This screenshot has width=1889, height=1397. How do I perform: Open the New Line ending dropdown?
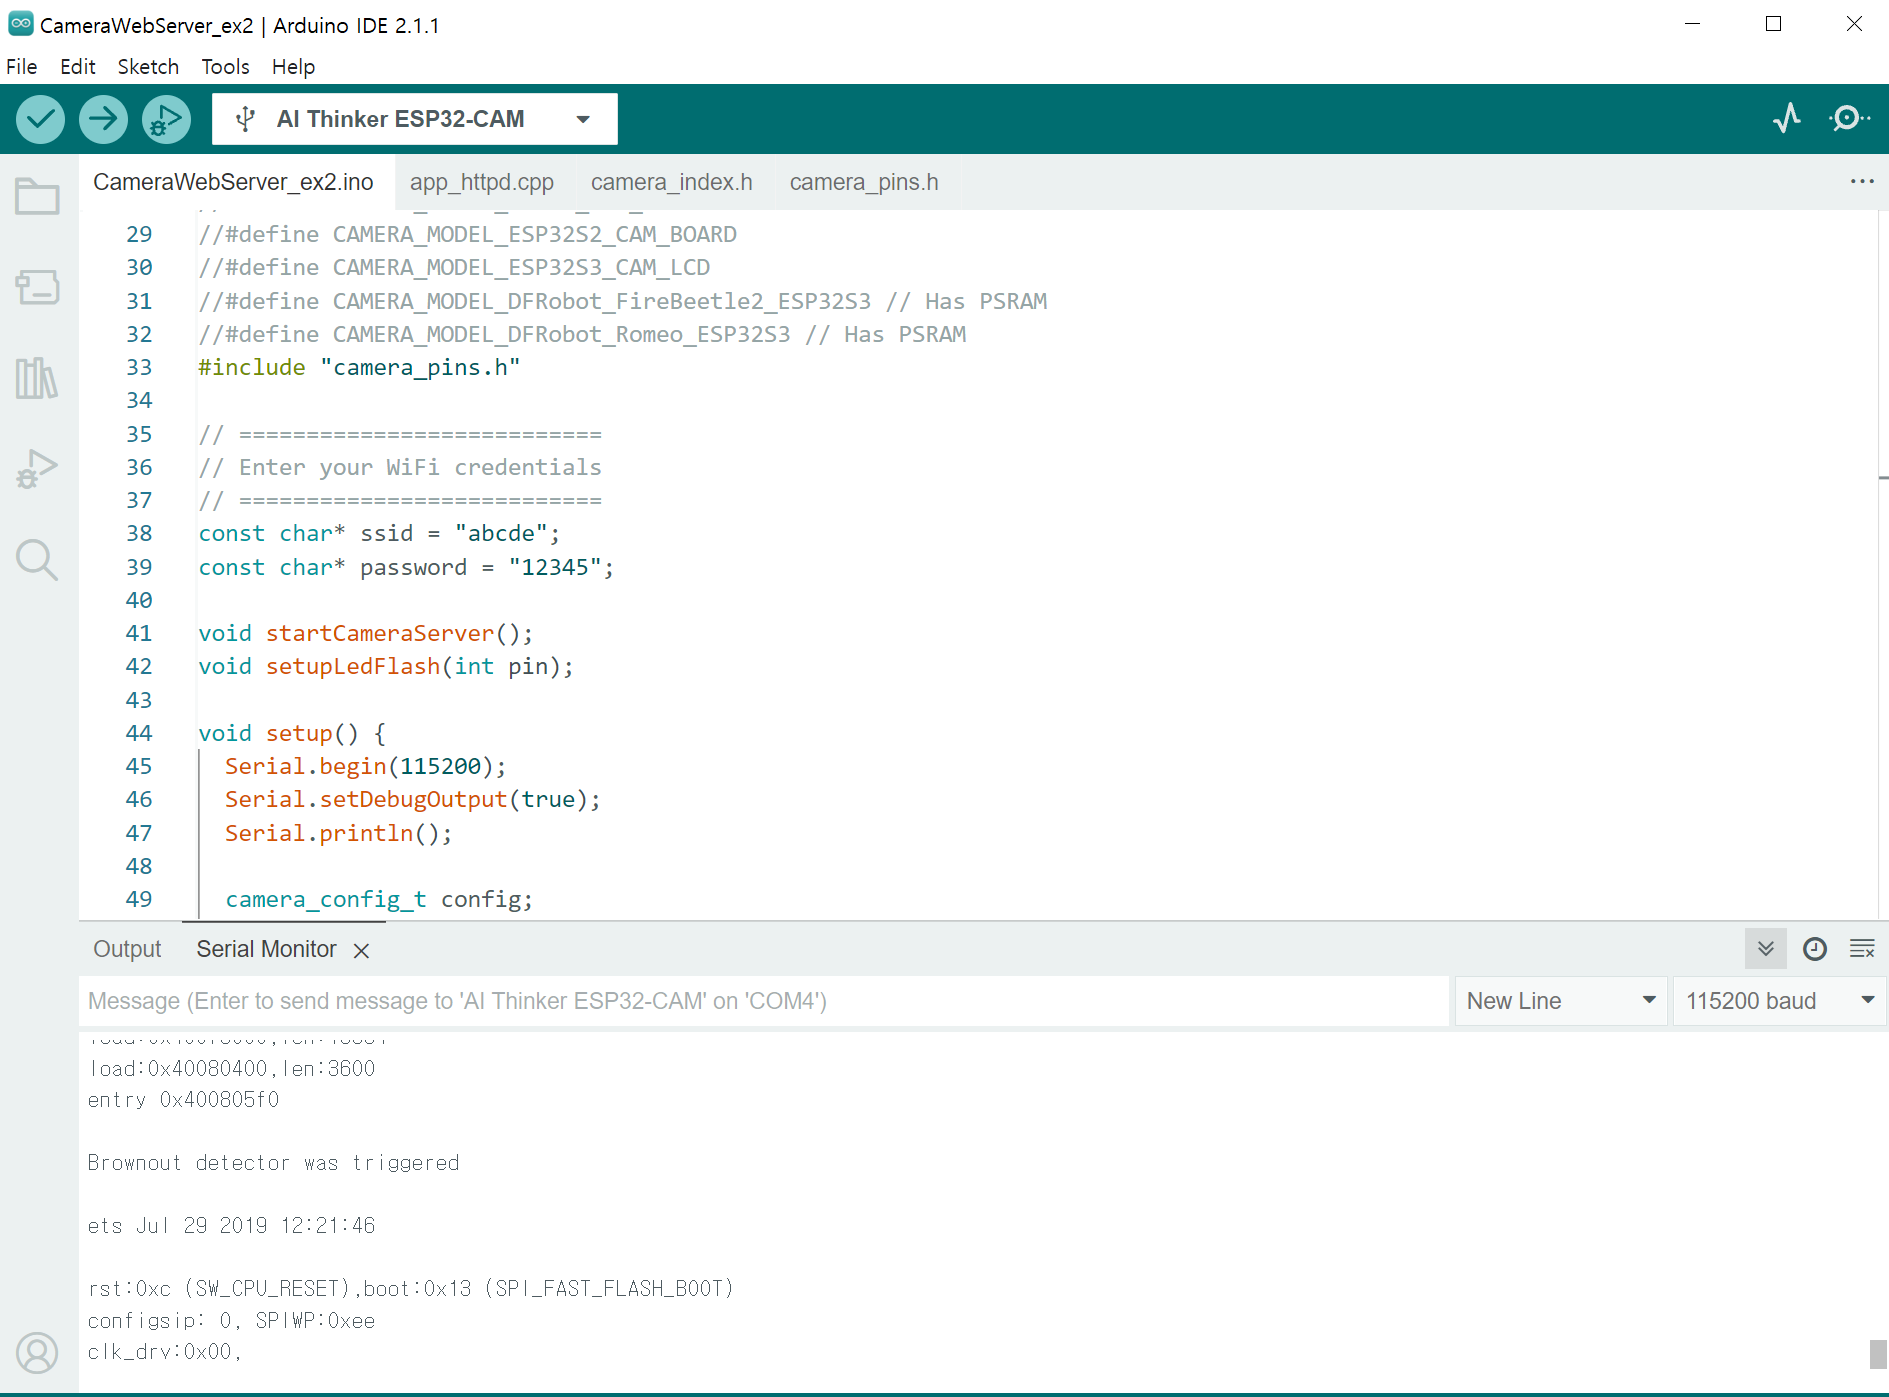click(x=1560, y=1001)
